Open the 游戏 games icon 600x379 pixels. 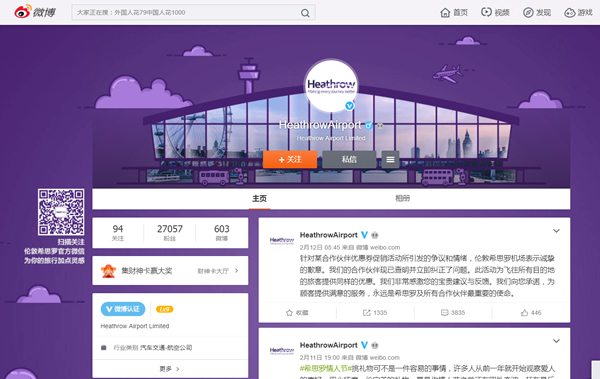coord(569,13)
